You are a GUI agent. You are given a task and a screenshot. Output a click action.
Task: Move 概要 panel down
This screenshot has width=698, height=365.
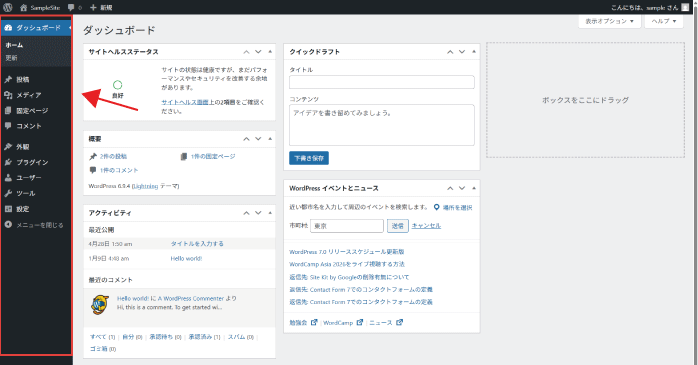click(x=258, y=139)
